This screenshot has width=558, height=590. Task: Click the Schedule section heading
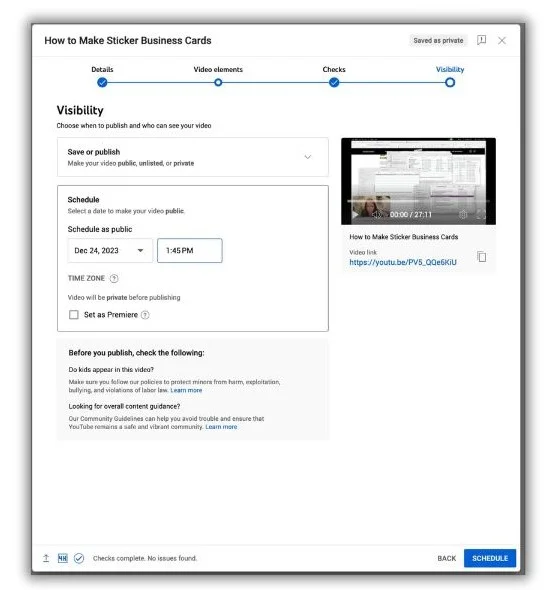point(83,200)
